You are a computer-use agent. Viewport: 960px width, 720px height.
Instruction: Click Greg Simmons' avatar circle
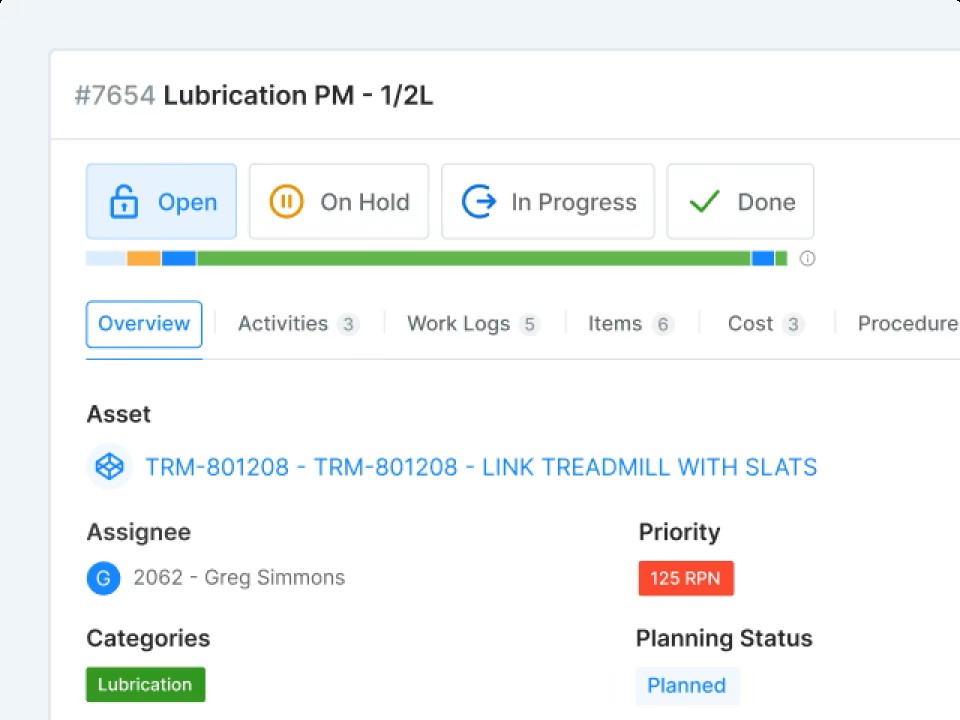[103, 578]
